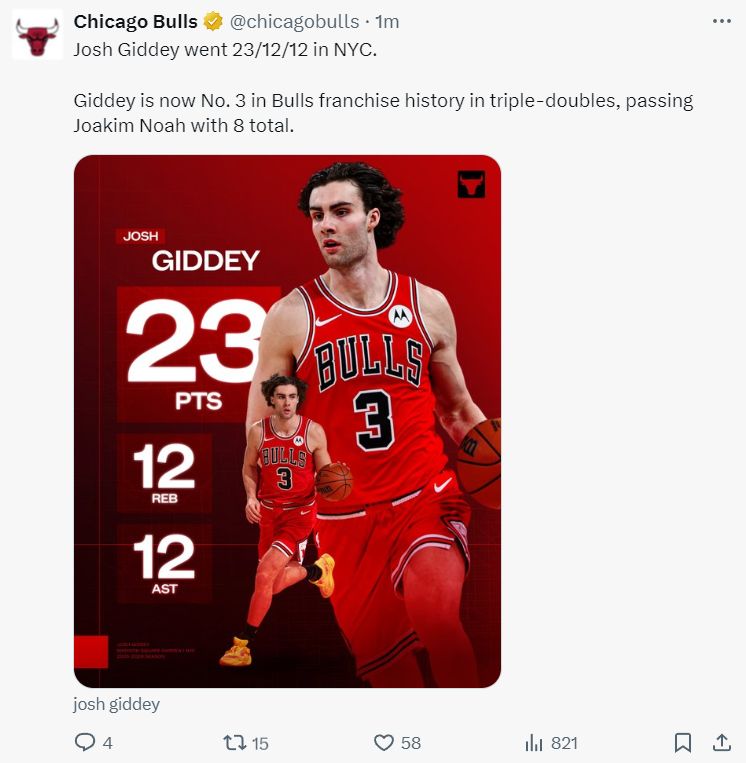
Task: View tweet analytics bar chart icon
Action: 533,743
